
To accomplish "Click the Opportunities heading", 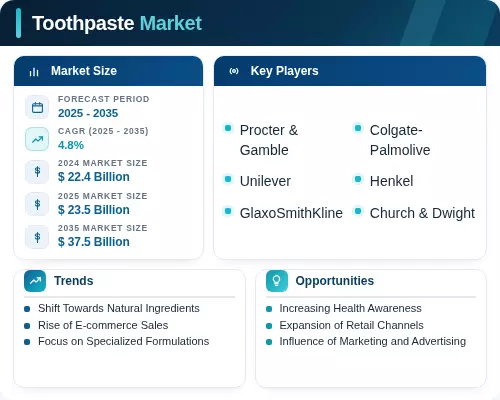I will click(335, 281).
